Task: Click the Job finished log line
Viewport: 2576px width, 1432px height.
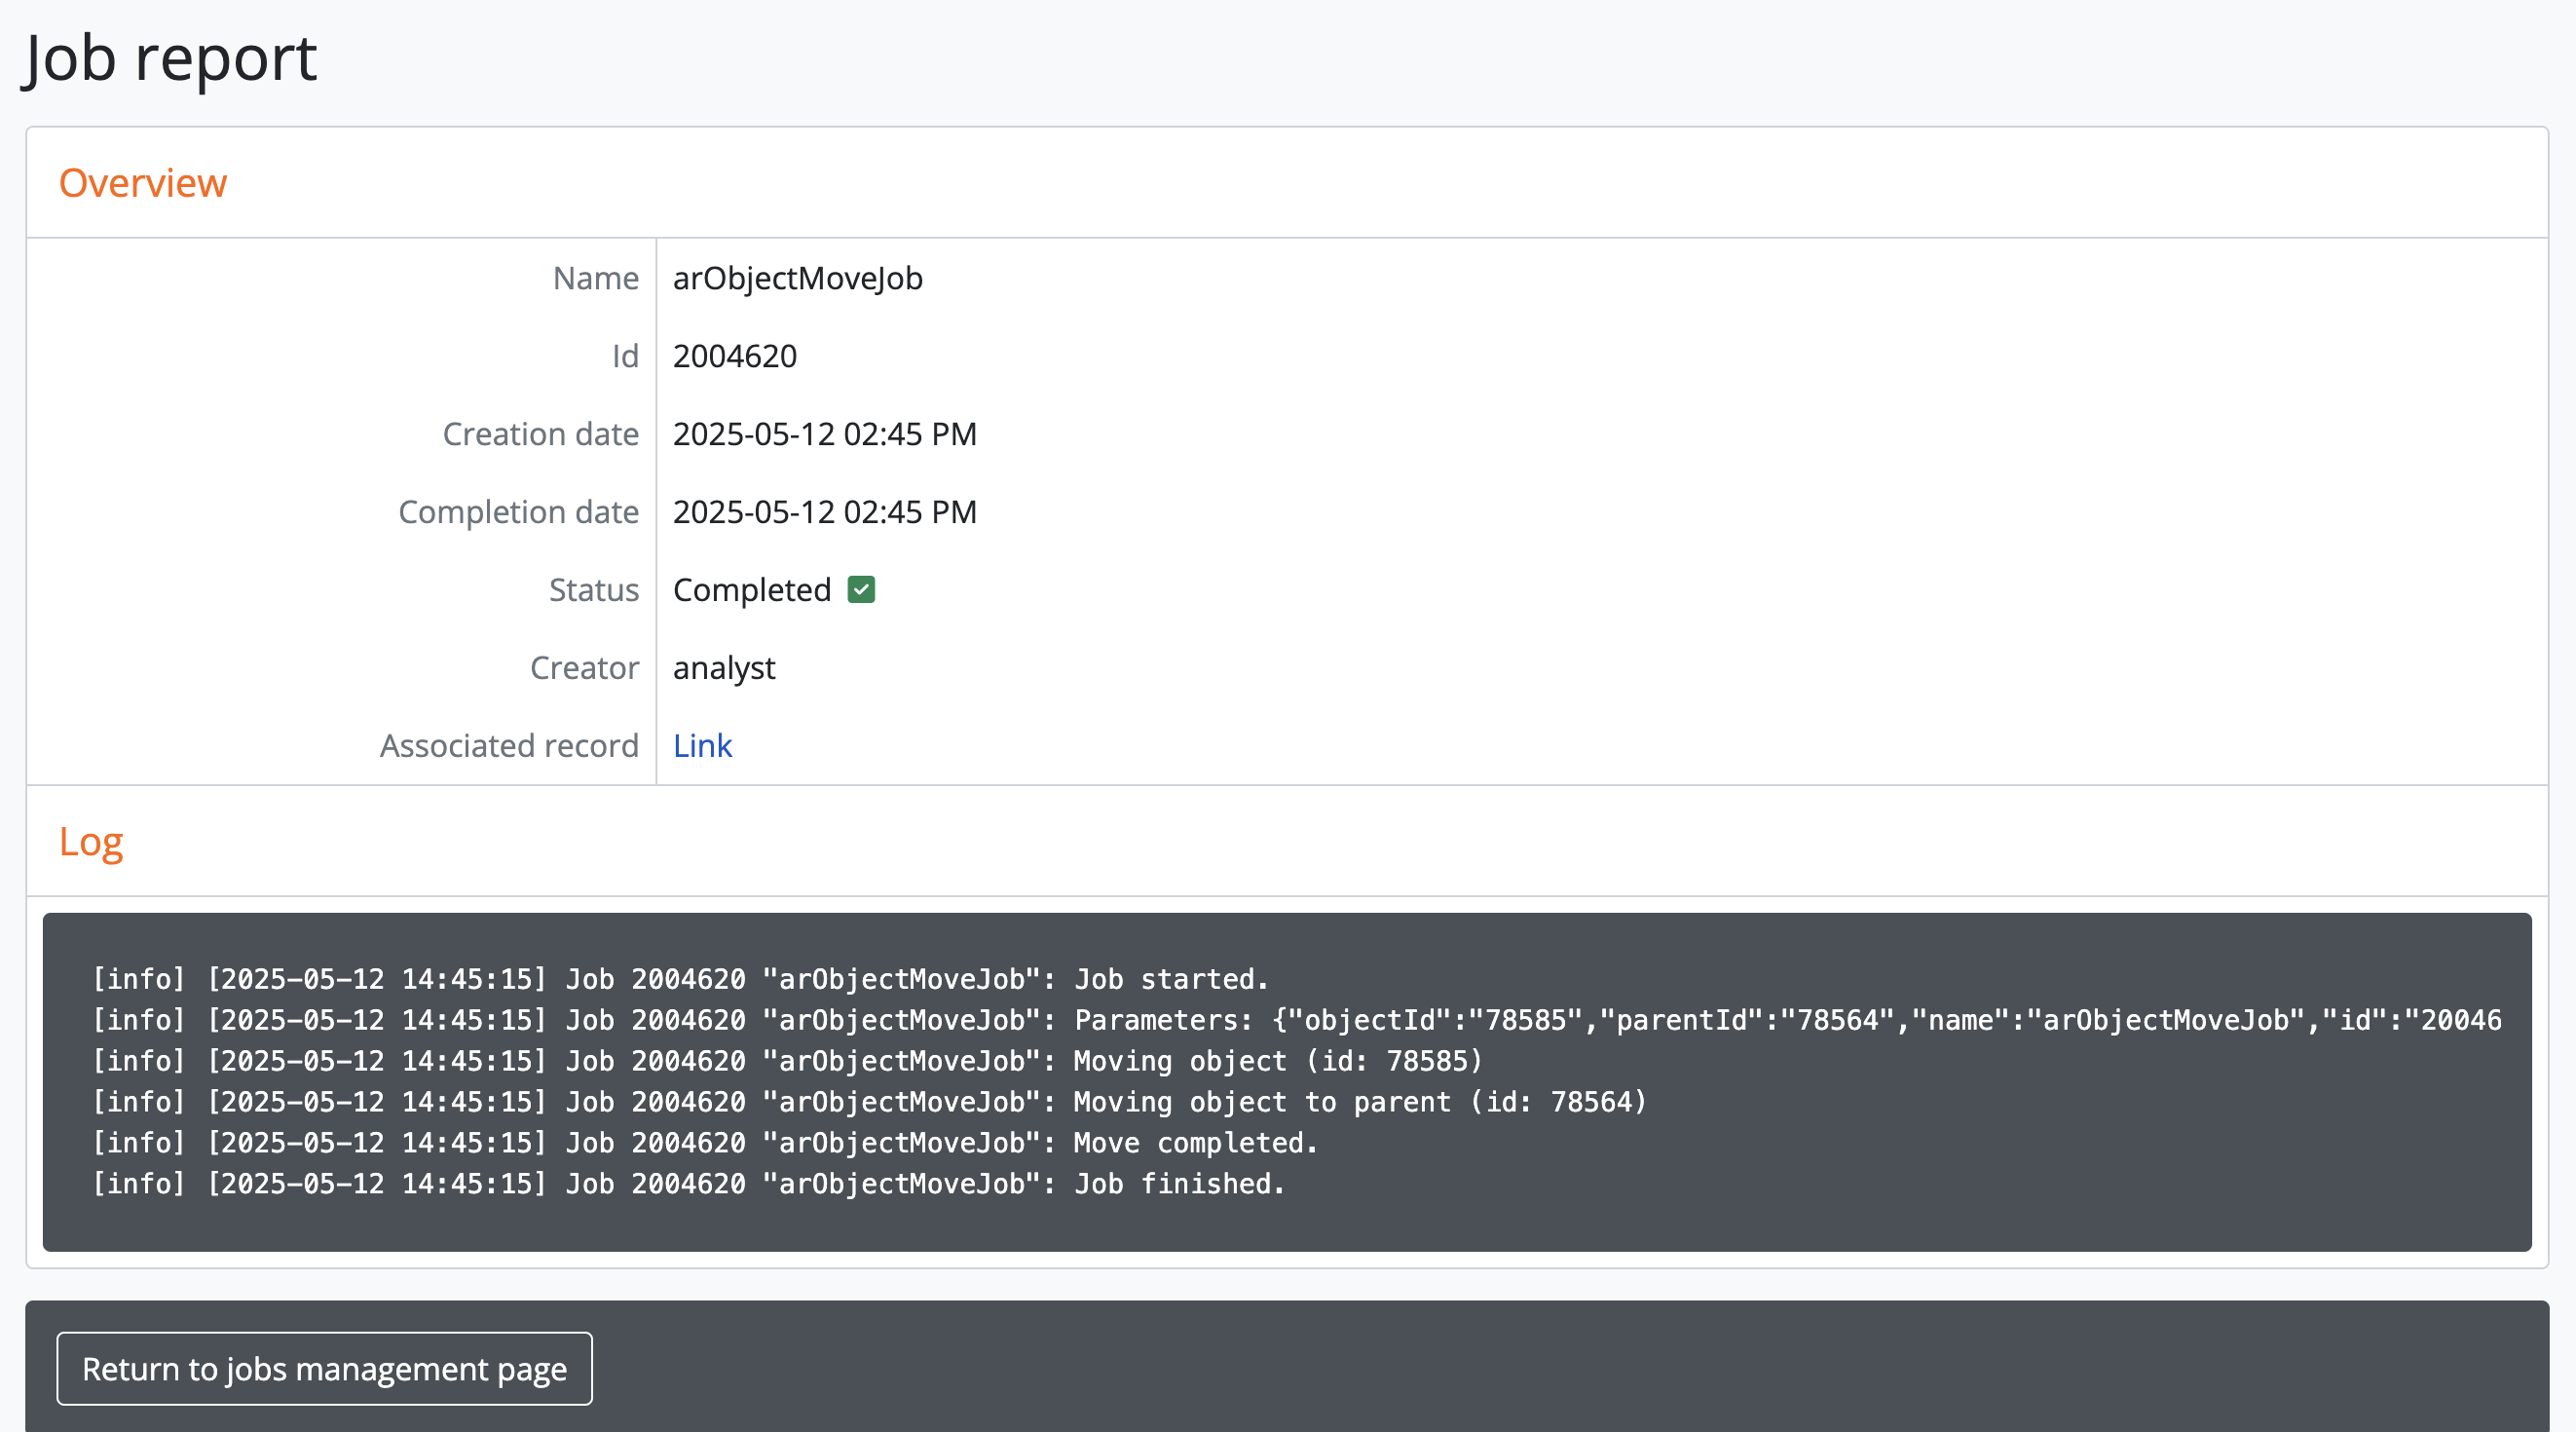Action: pyautogui.click(x=688, y=1184)
